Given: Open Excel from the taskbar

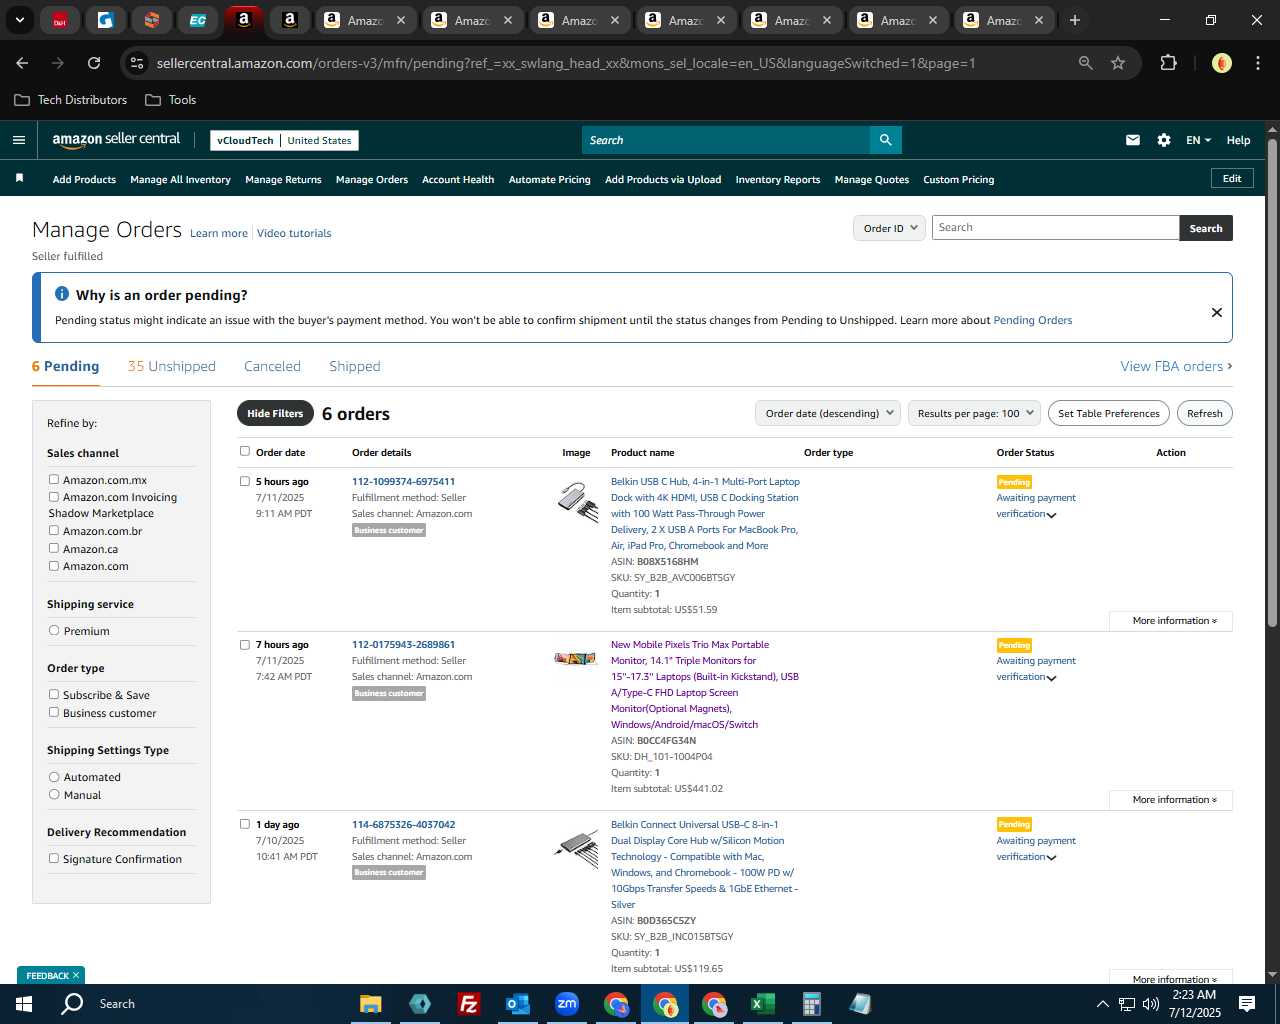Looking at the screenshot, I should [763, 1004].
